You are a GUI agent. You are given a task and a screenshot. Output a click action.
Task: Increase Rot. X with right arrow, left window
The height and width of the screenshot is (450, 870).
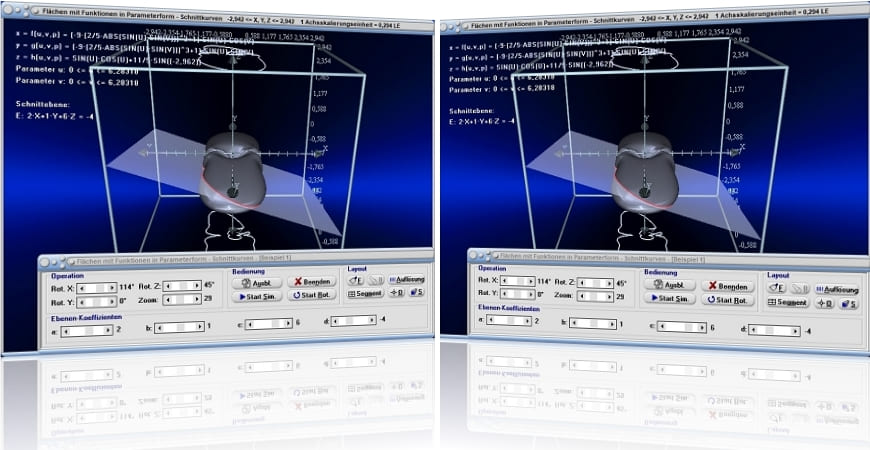(x=112, y=288)
